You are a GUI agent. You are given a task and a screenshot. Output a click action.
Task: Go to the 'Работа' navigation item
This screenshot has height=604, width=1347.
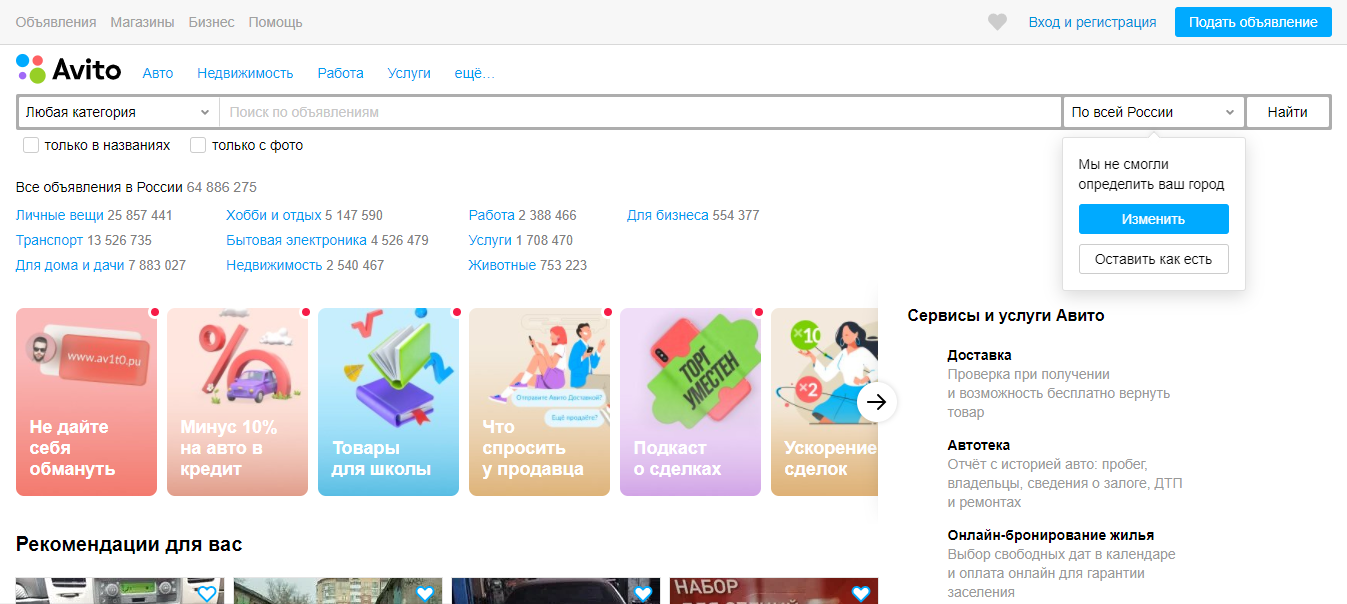click(x=341, y=73)
